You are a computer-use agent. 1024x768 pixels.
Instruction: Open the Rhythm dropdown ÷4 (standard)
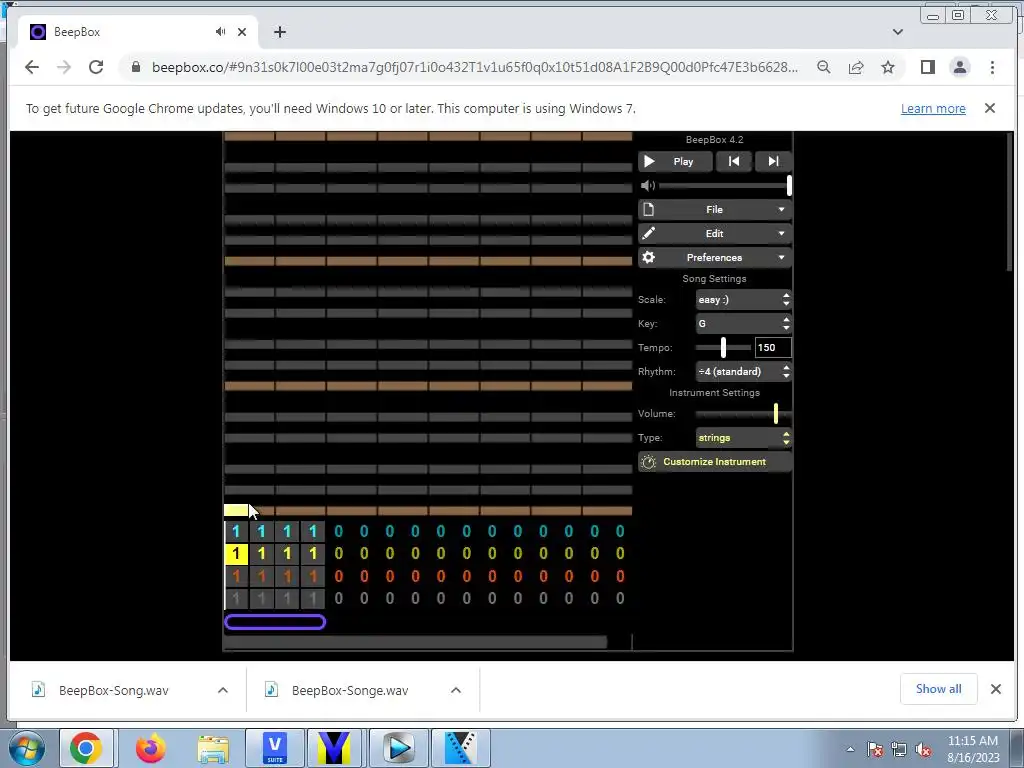(744, 372)
